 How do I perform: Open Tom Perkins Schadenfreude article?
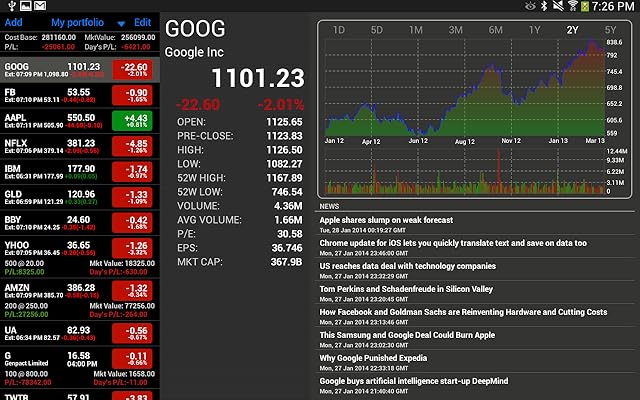point(406,289)
